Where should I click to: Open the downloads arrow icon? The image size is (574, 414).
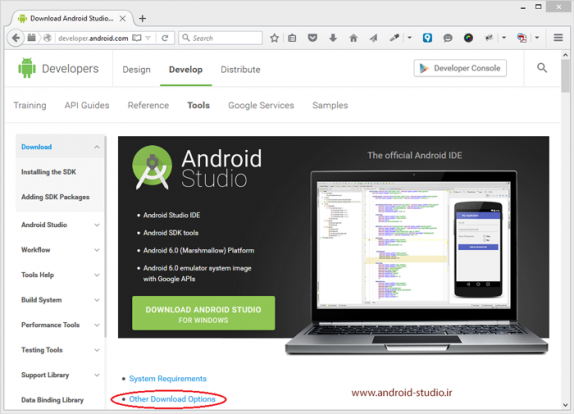(x=333, y=38)
